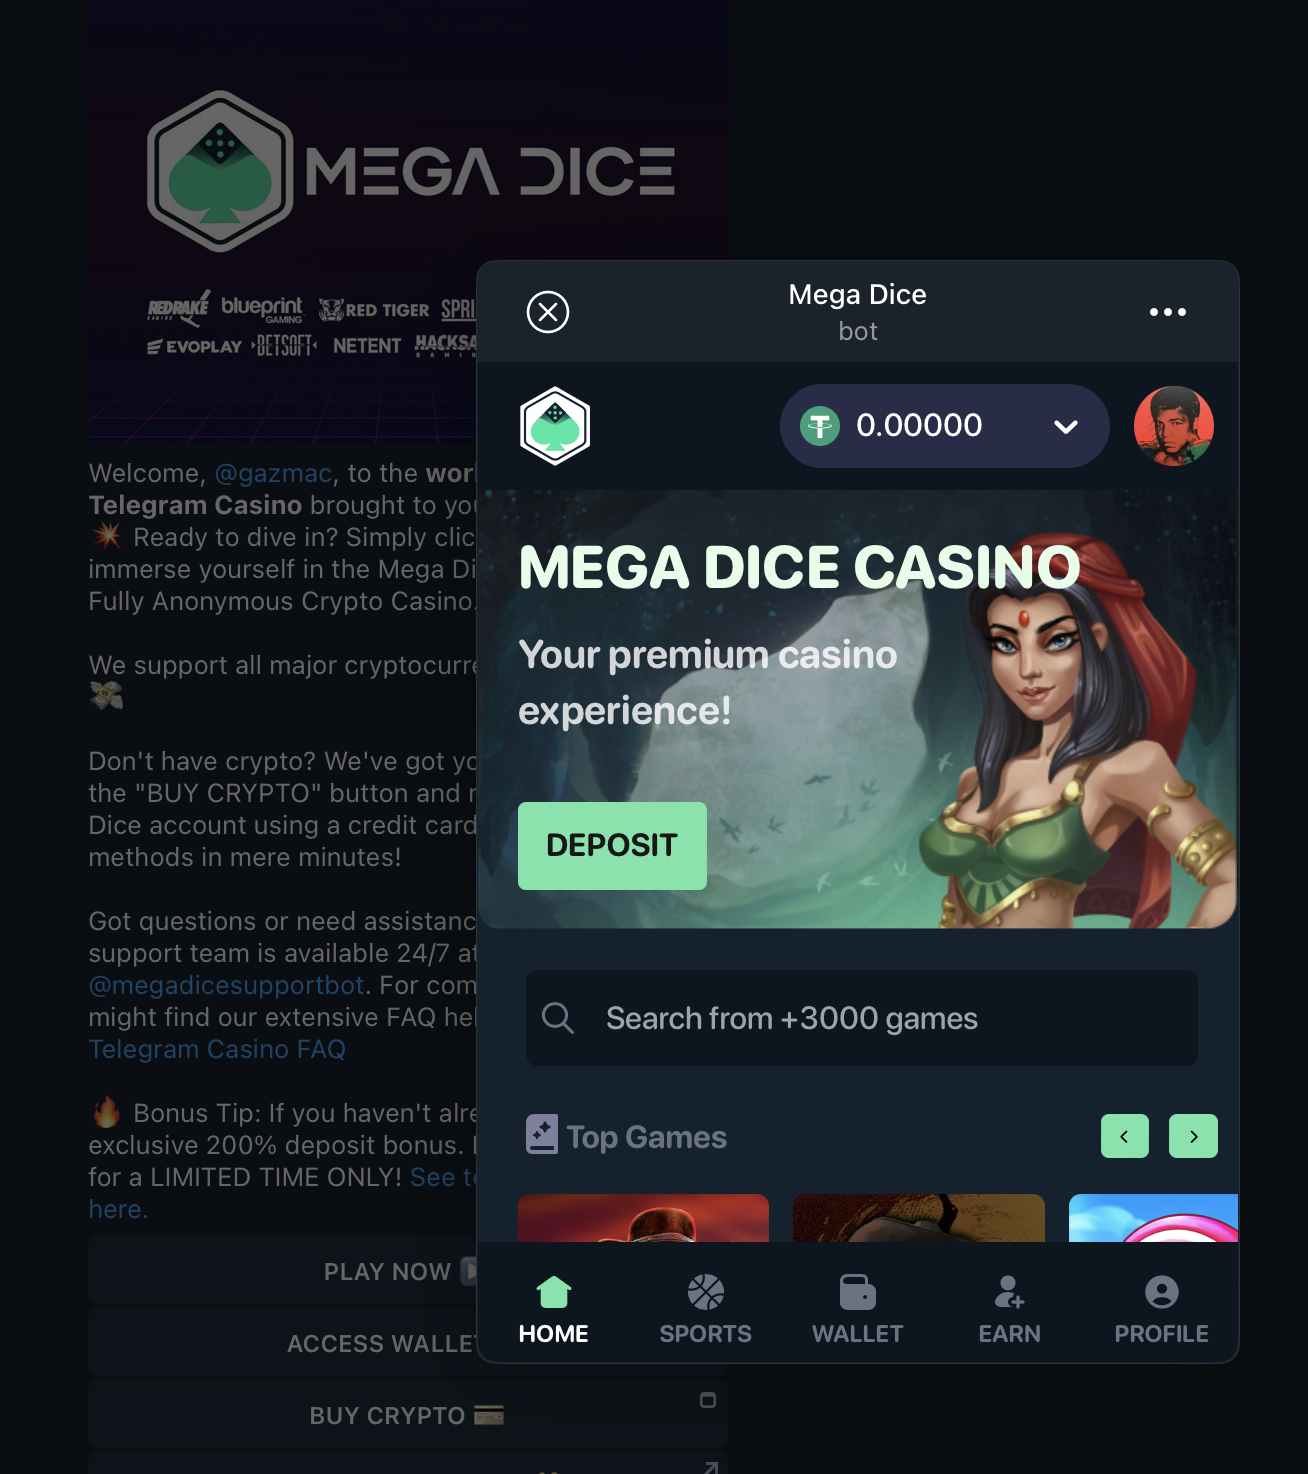Show next Top Games with right arrow
This screenshot has height=1474, width=1308.
click(1193, 1136)
